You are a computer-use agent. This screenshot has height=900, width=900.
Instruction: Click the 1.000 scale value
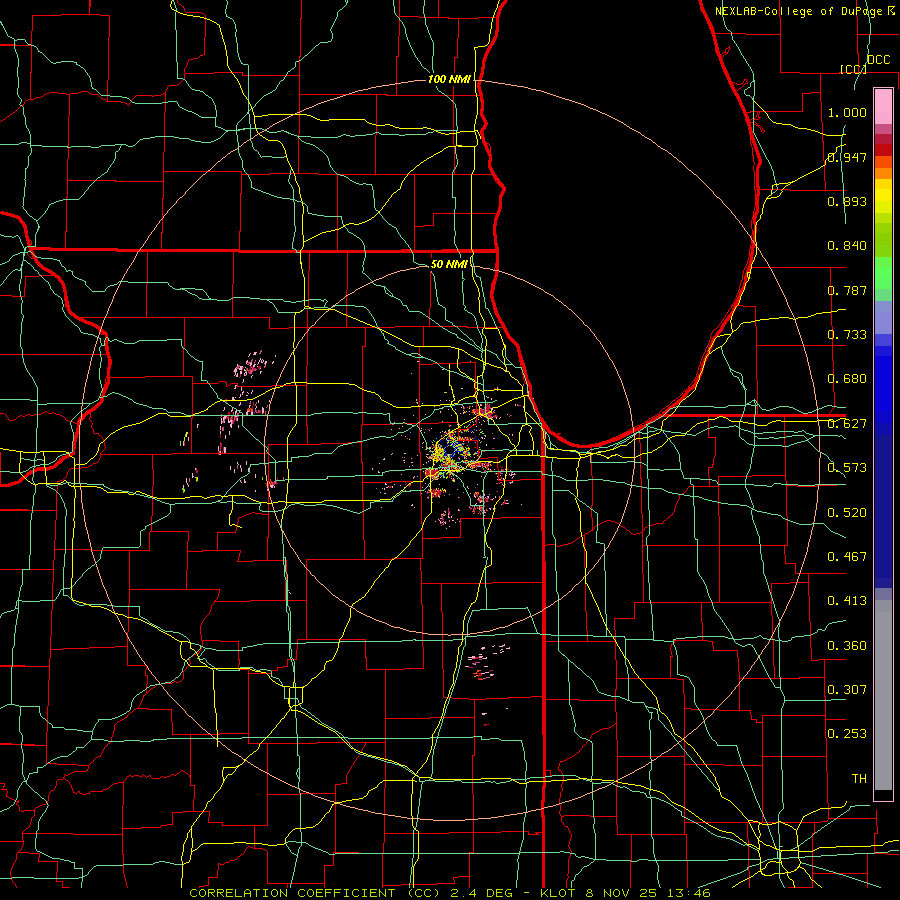pyautogui.click(x=847, y=112)
